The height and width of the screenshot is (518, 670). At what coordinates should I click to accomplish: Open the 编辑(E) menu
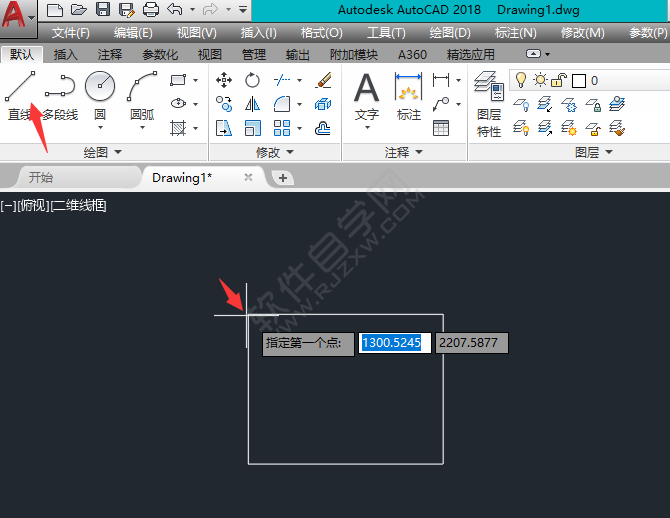pos(133,33)
